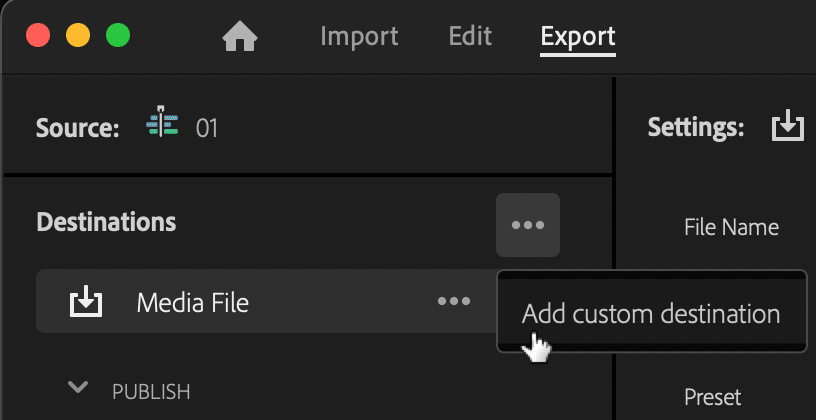
Task: Click the PUBLISH section header label
Action: pyautogui.click(x=151, y=392)
